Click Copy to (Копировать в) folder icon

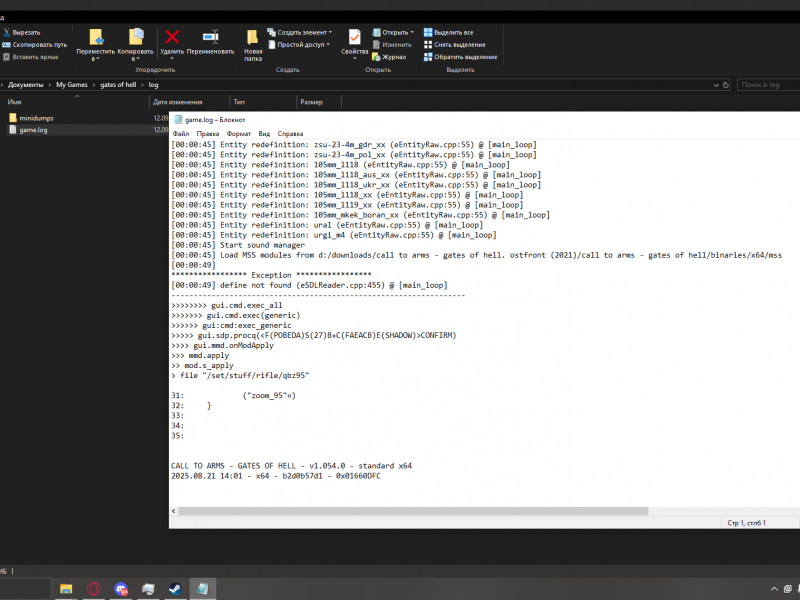tap(136, 37)
